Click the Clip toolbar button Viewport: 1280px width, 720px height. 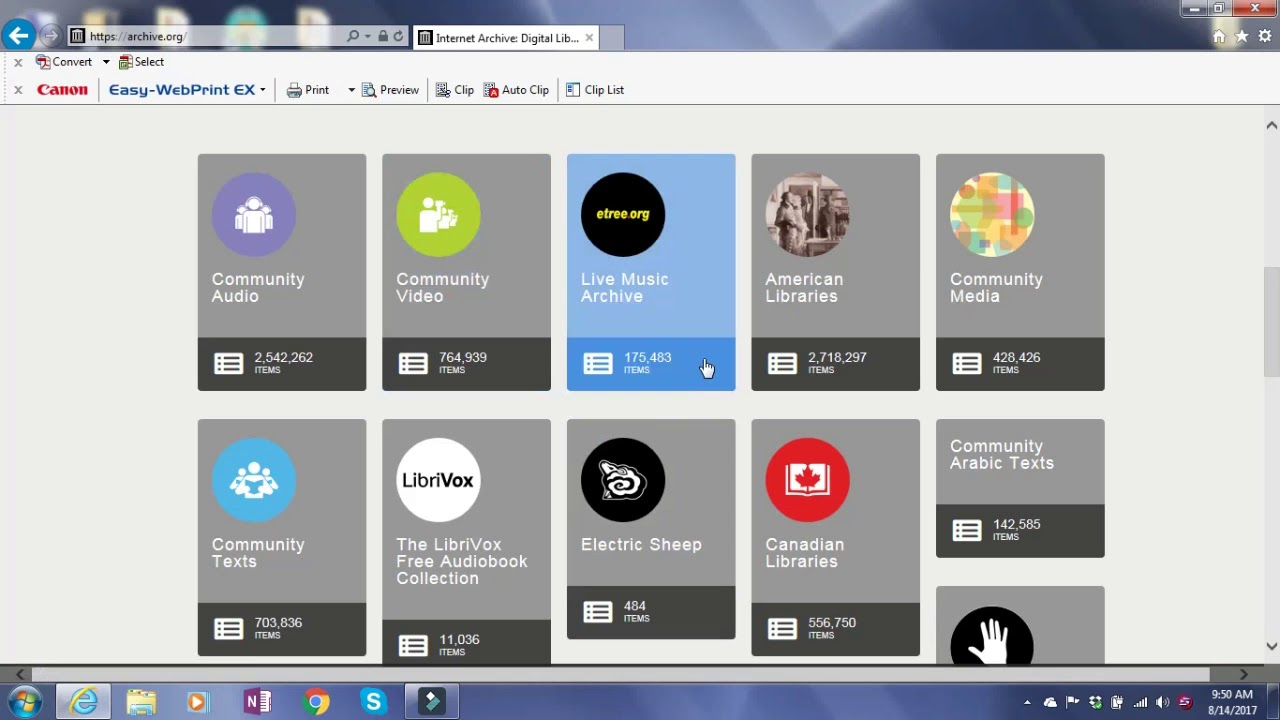click(455, 90)
